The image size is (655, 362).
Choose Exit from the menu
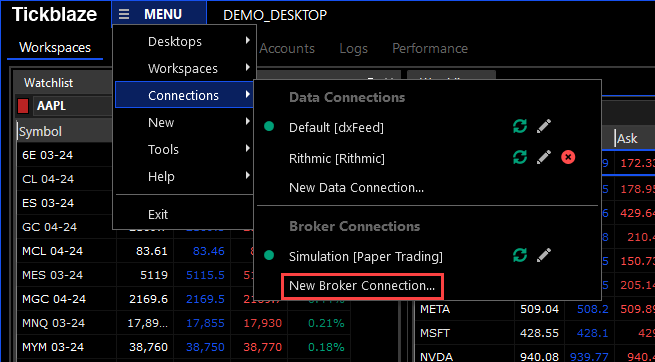[x=184, y=215]
